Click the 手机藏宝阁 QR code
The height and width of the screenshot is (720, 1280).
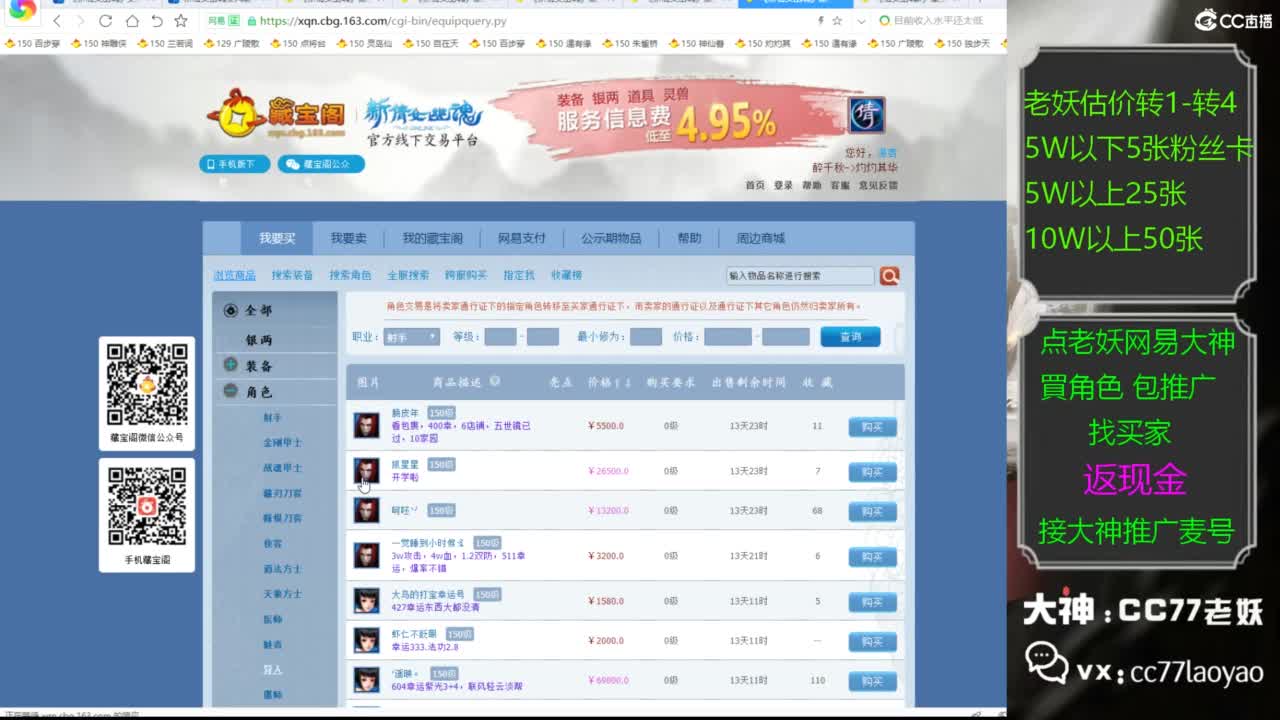147,506
